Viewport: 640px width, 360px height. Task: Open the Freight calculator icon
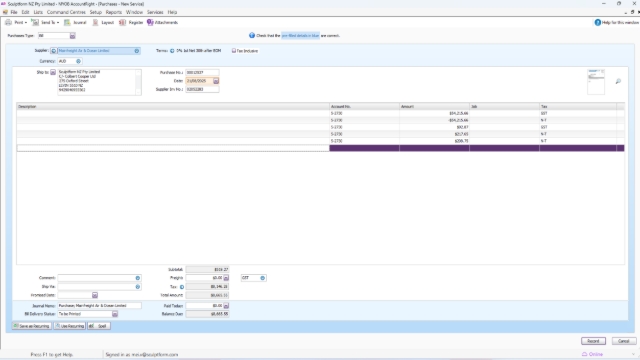(226, 278)
